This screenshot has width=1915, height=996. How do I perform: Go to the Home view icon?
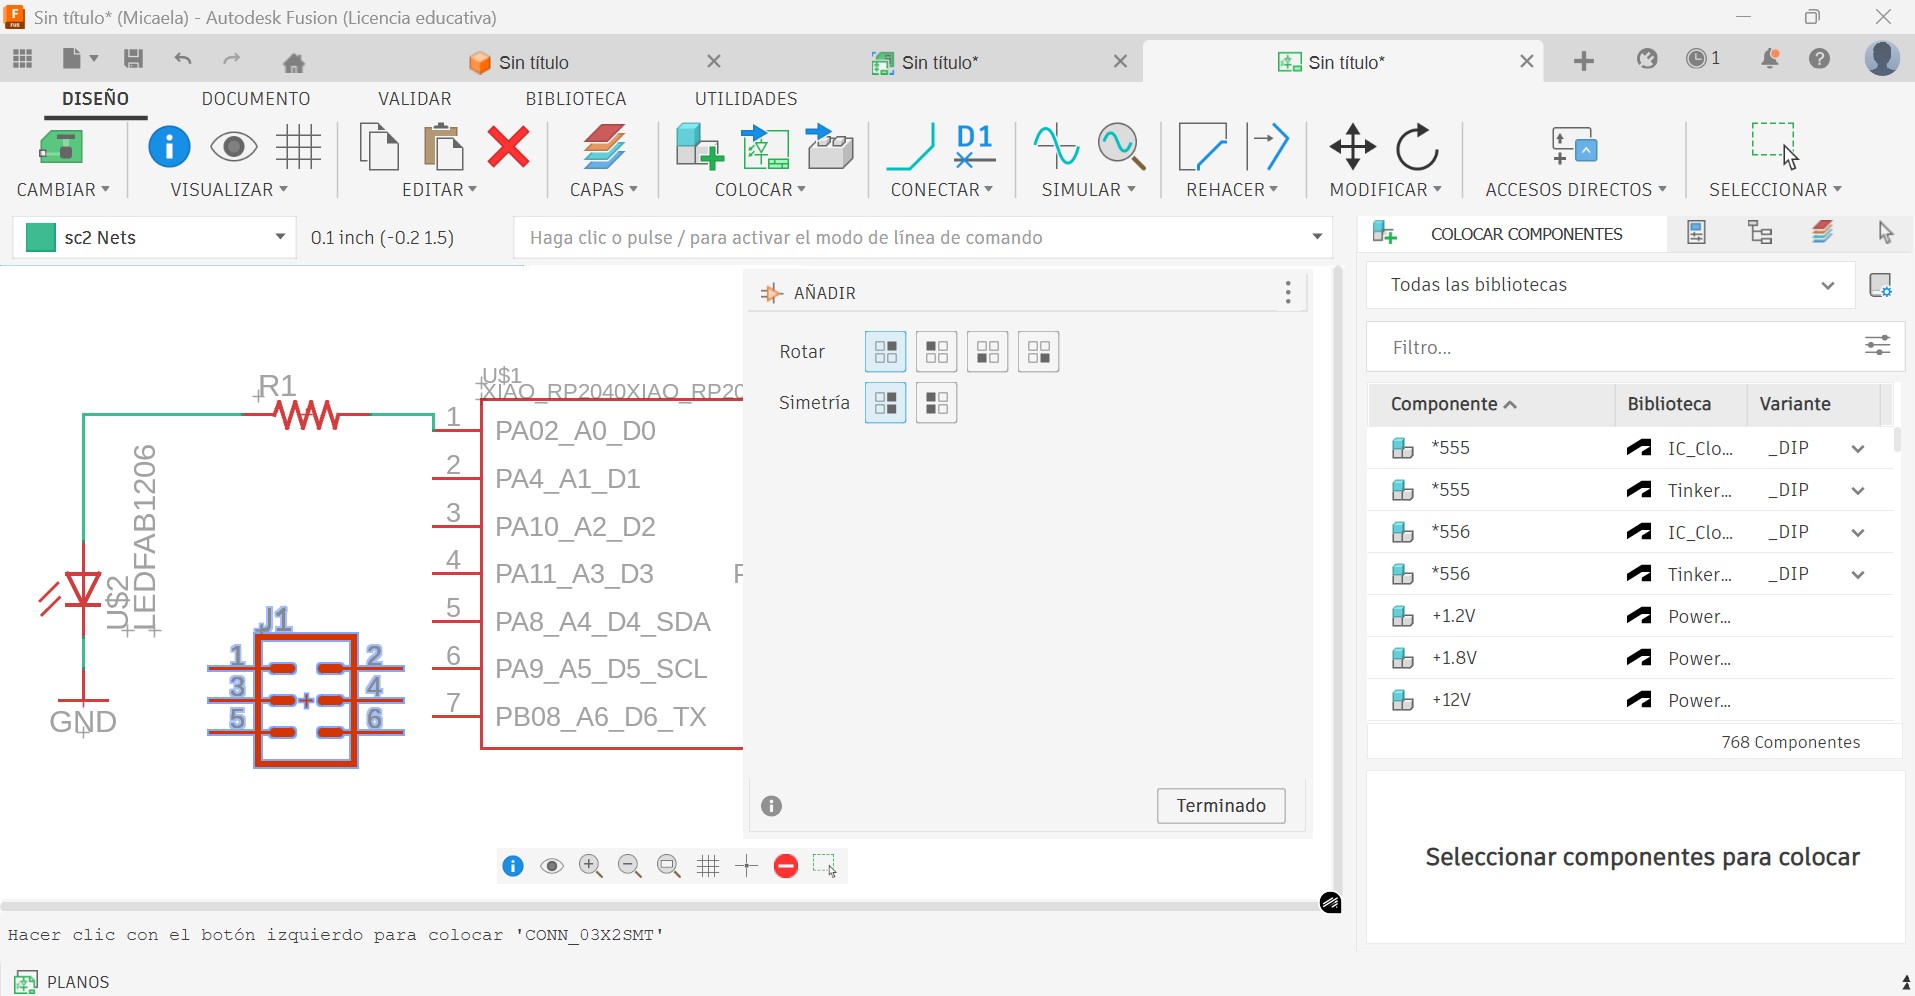(x=293, y=63)
